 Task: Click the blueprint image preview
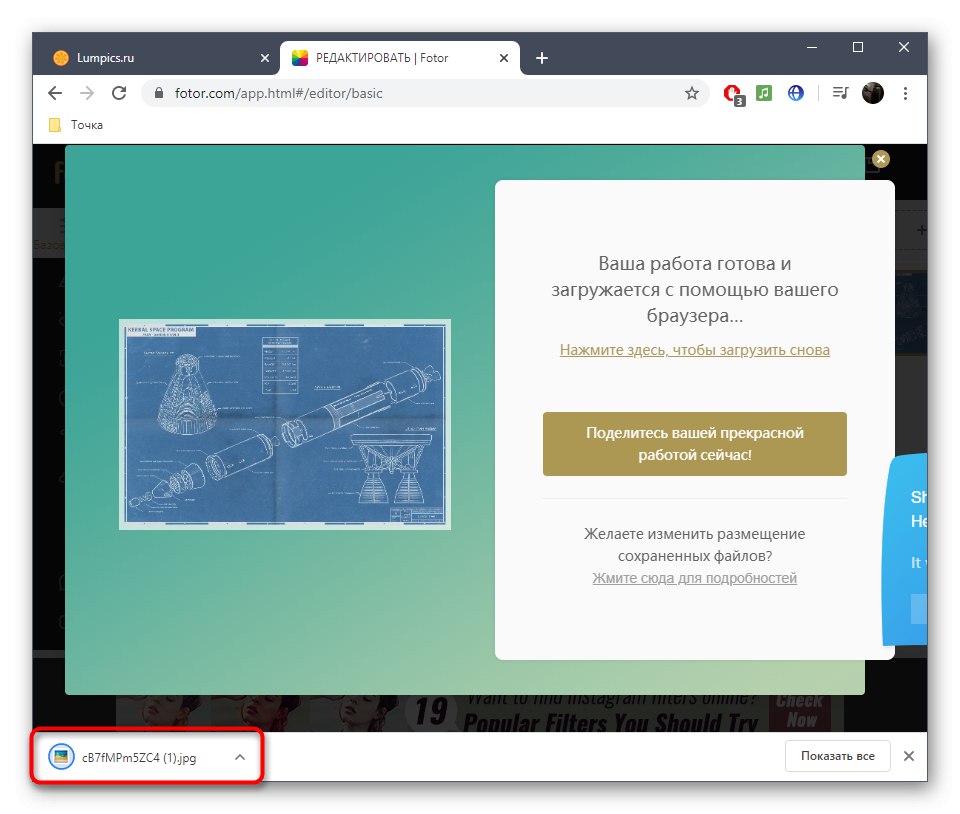[285, 424]
